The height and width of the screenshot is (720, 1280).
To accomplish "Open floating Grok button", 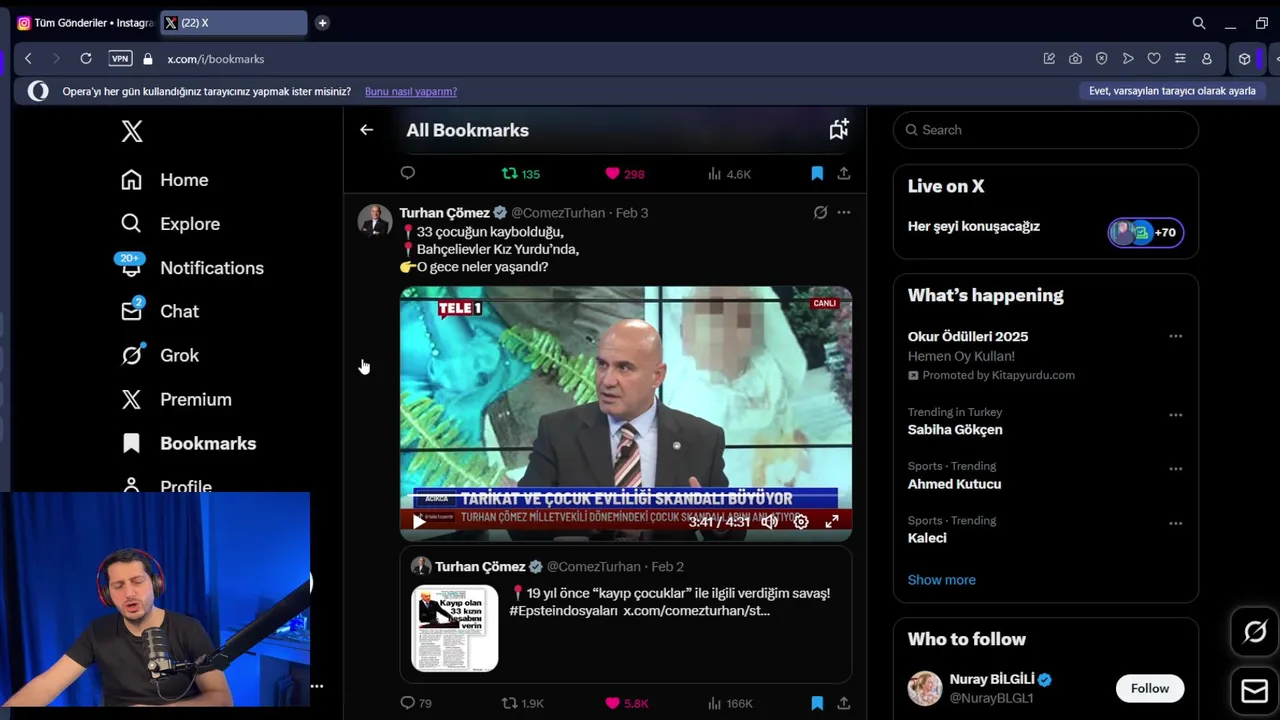I will (1255, 632).
